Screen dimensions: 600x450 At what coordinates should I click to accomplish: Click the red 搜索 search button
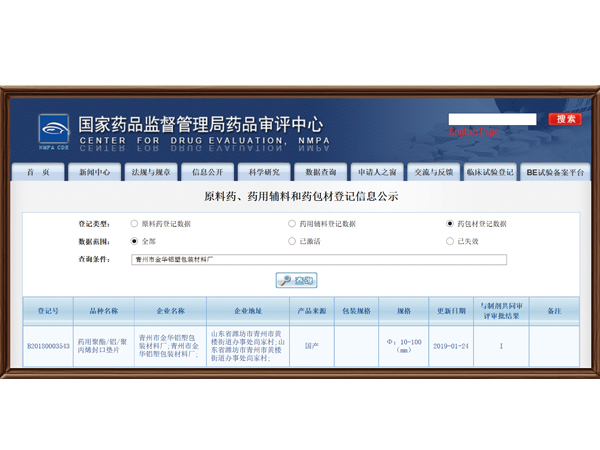[565, 119]
